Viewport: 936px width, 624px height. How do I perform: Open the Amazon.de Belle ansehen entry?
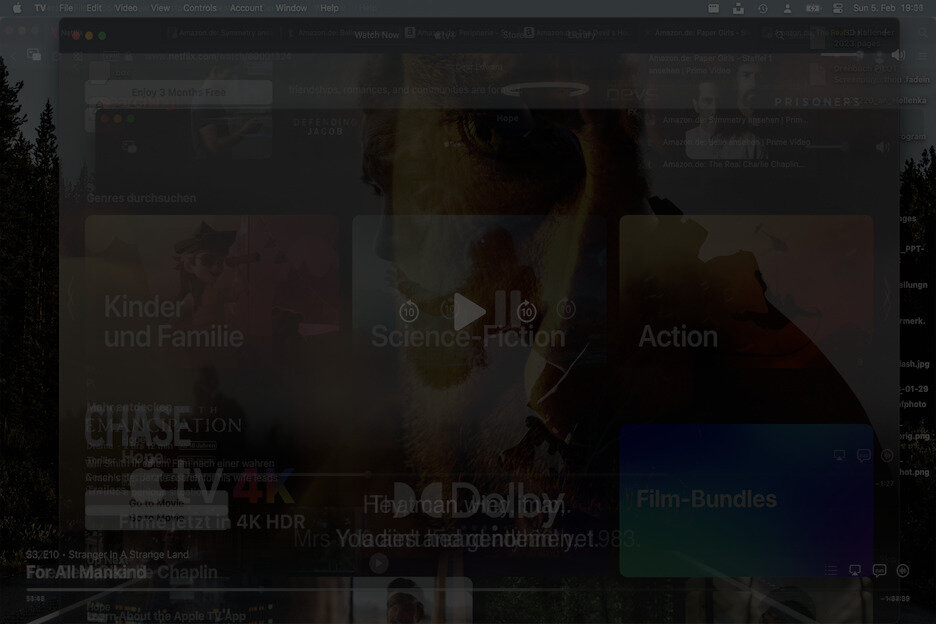coord(737,142)
